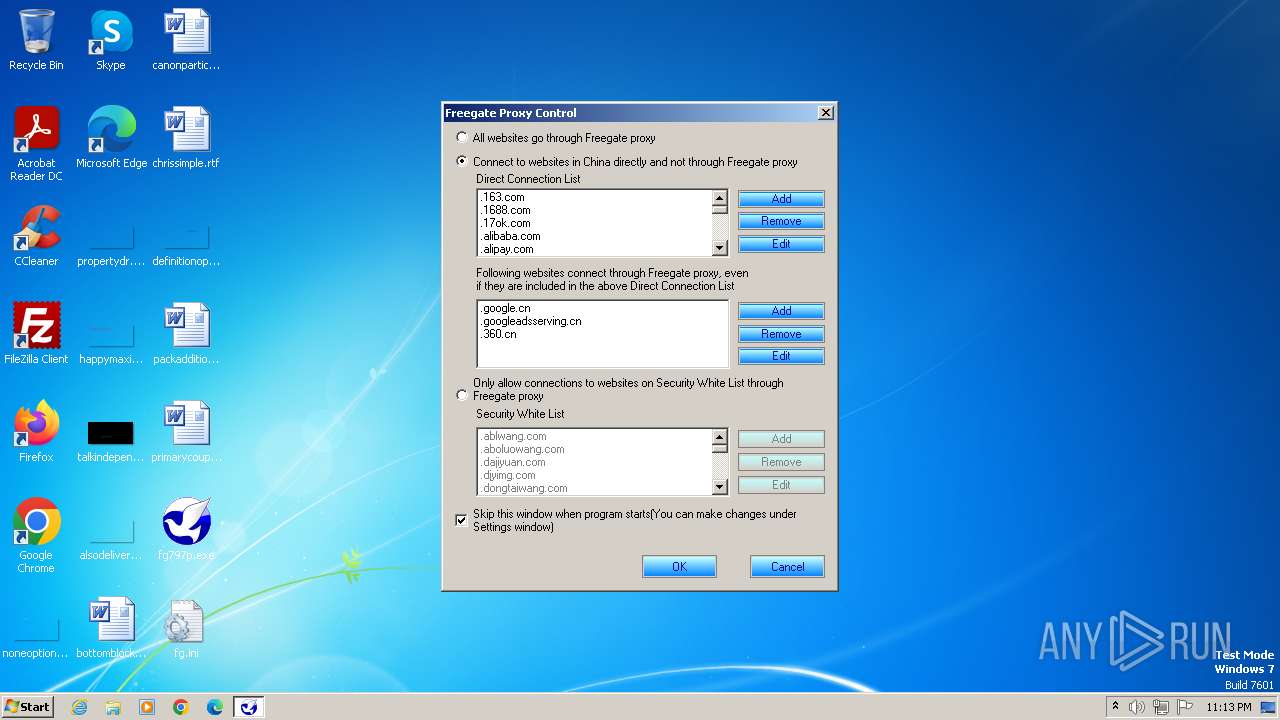The height and width of the screenshot is (720, 1280).
Task: Select .google.cn in proxy list
Action: [x=603, y=309]
